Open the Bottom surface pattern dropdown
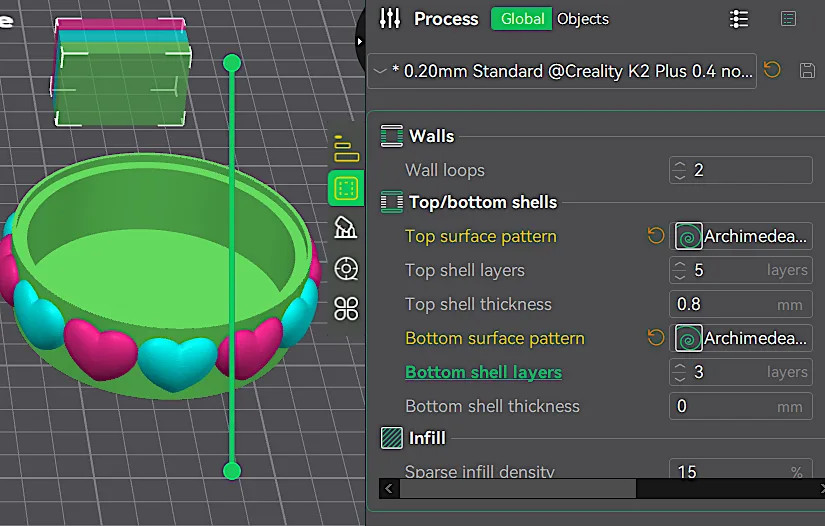This screenshot has height=526, width=825. click(x=740, y=338)
